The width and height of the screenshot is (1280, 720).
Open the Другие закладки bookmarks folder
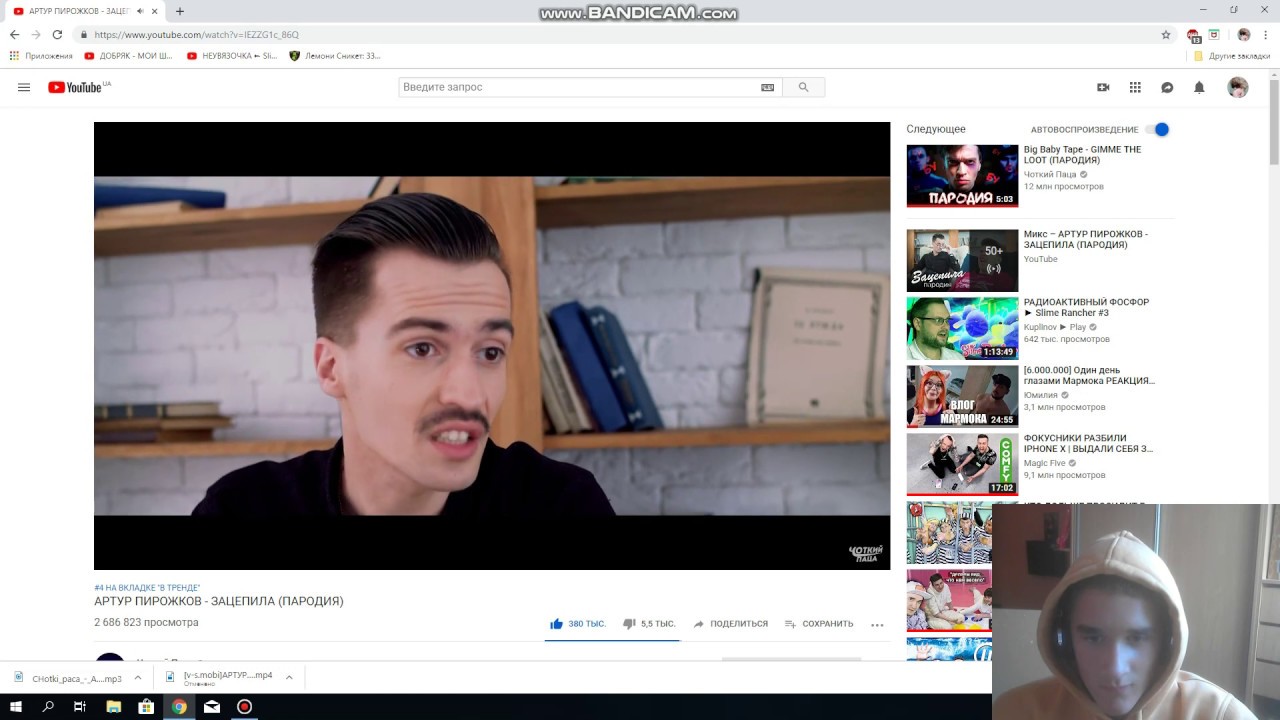click(x=1232, y=56)
